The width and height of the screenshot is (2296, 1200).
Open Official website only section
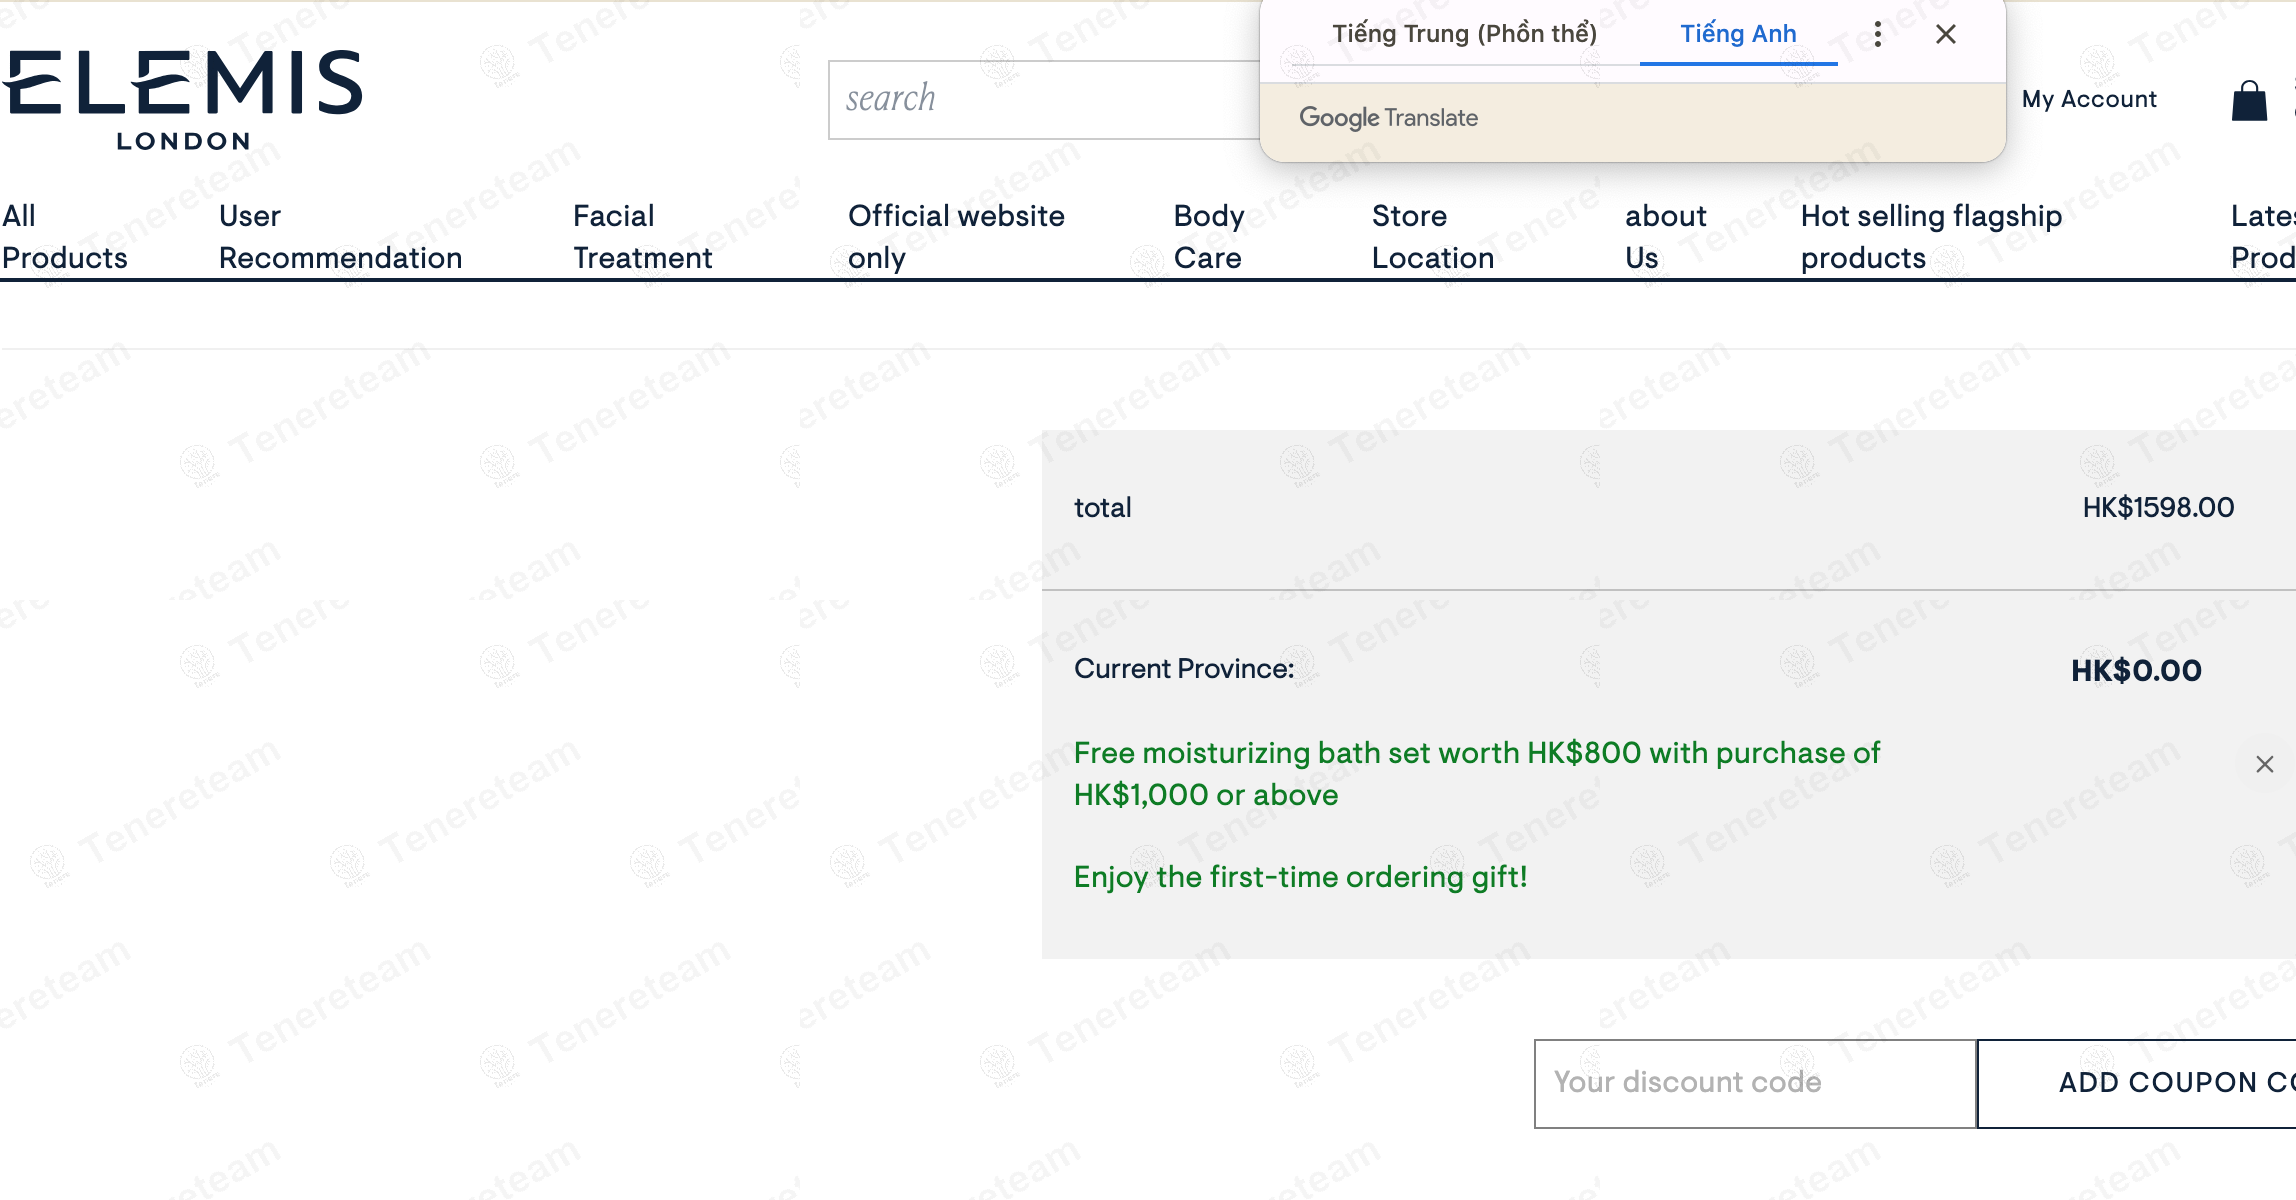956,237
